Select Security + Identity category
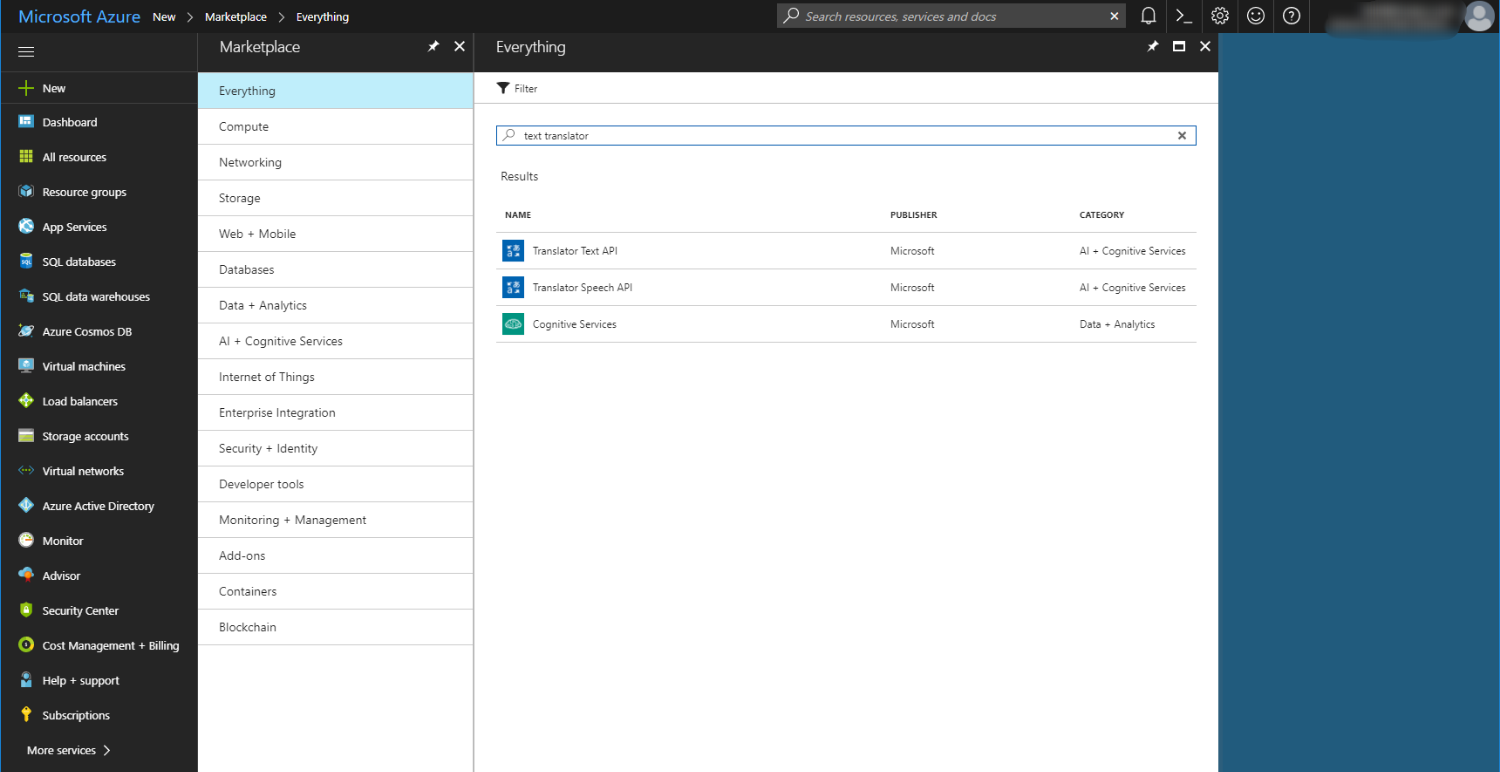Image resolution: width=1500 pixels, height=772 pixels. click(x=335, y=448)
